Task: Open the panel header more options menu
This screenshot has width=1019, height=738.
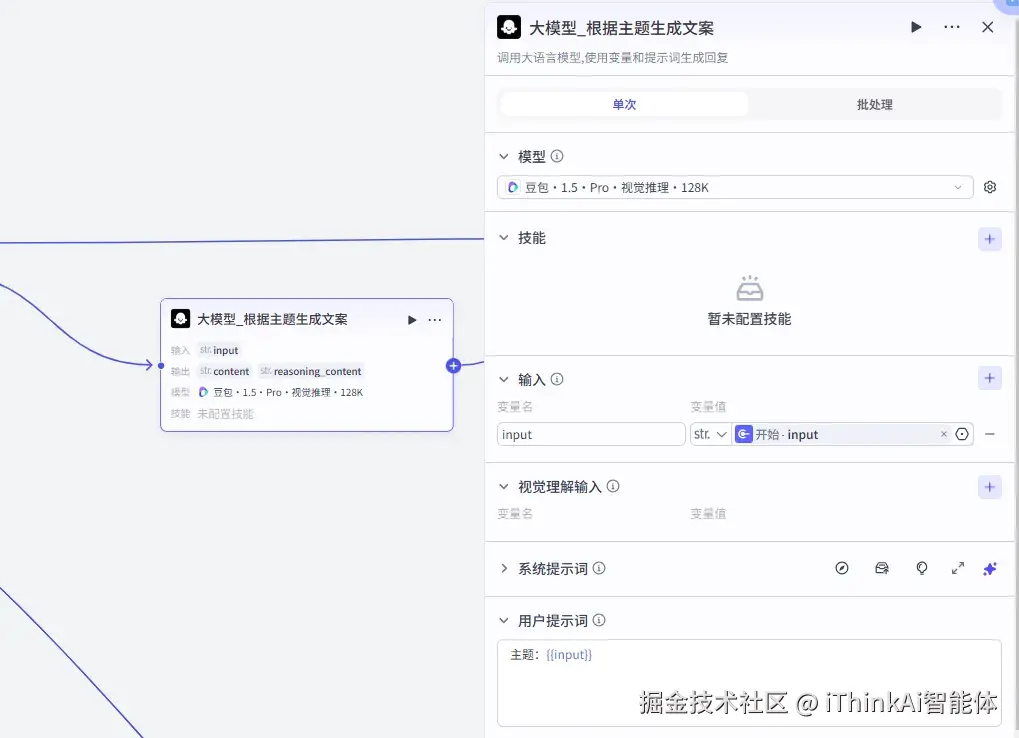Action: [951, 27]
